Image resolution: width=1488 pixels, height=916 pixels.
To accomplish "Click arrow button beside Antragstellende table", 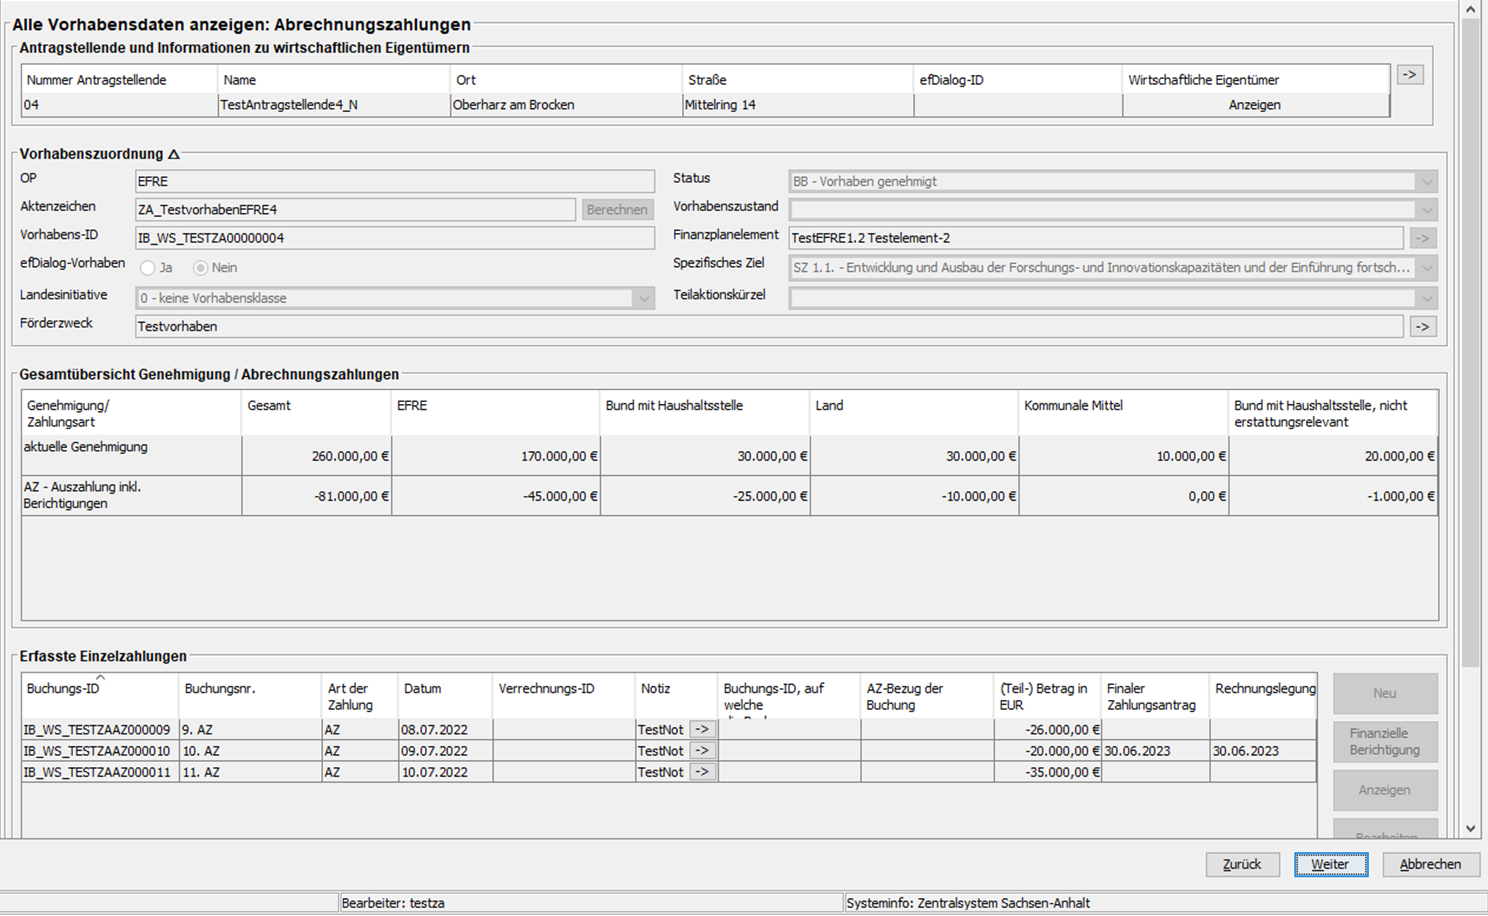I will click(x=1410, y=75).
